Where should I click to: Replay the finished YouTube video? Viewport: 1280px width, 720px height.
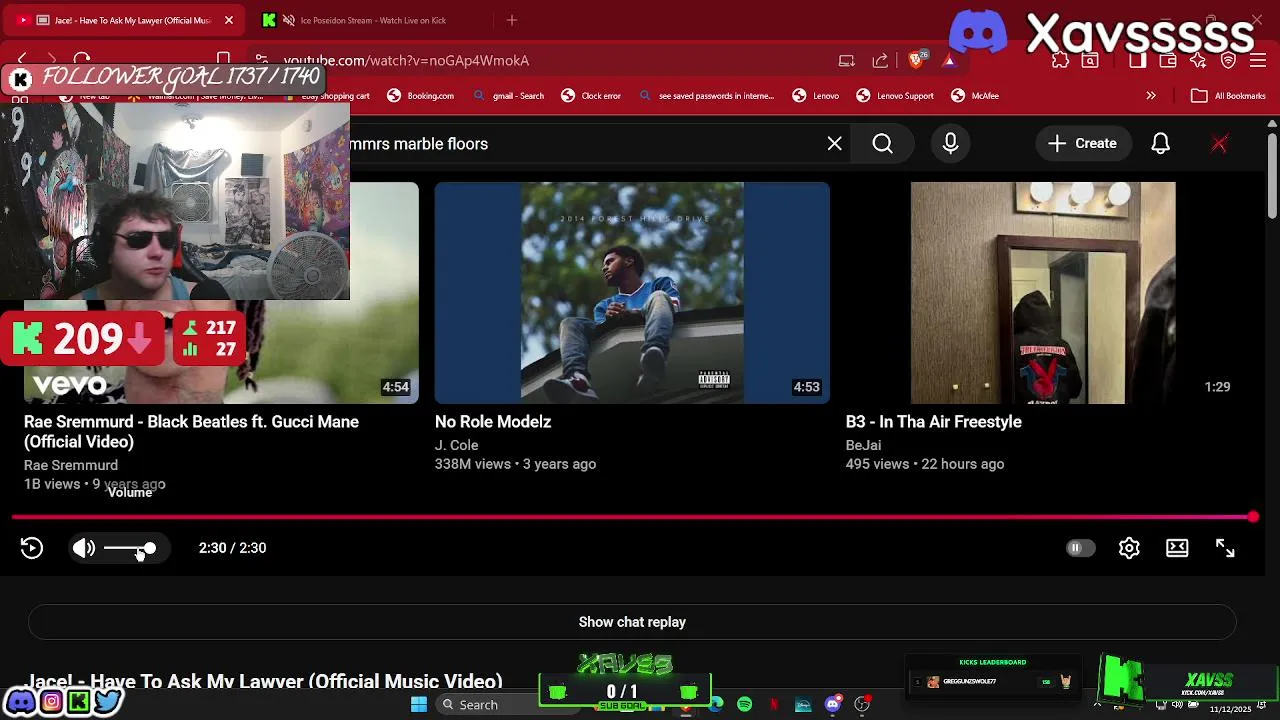tap(32, 548)
